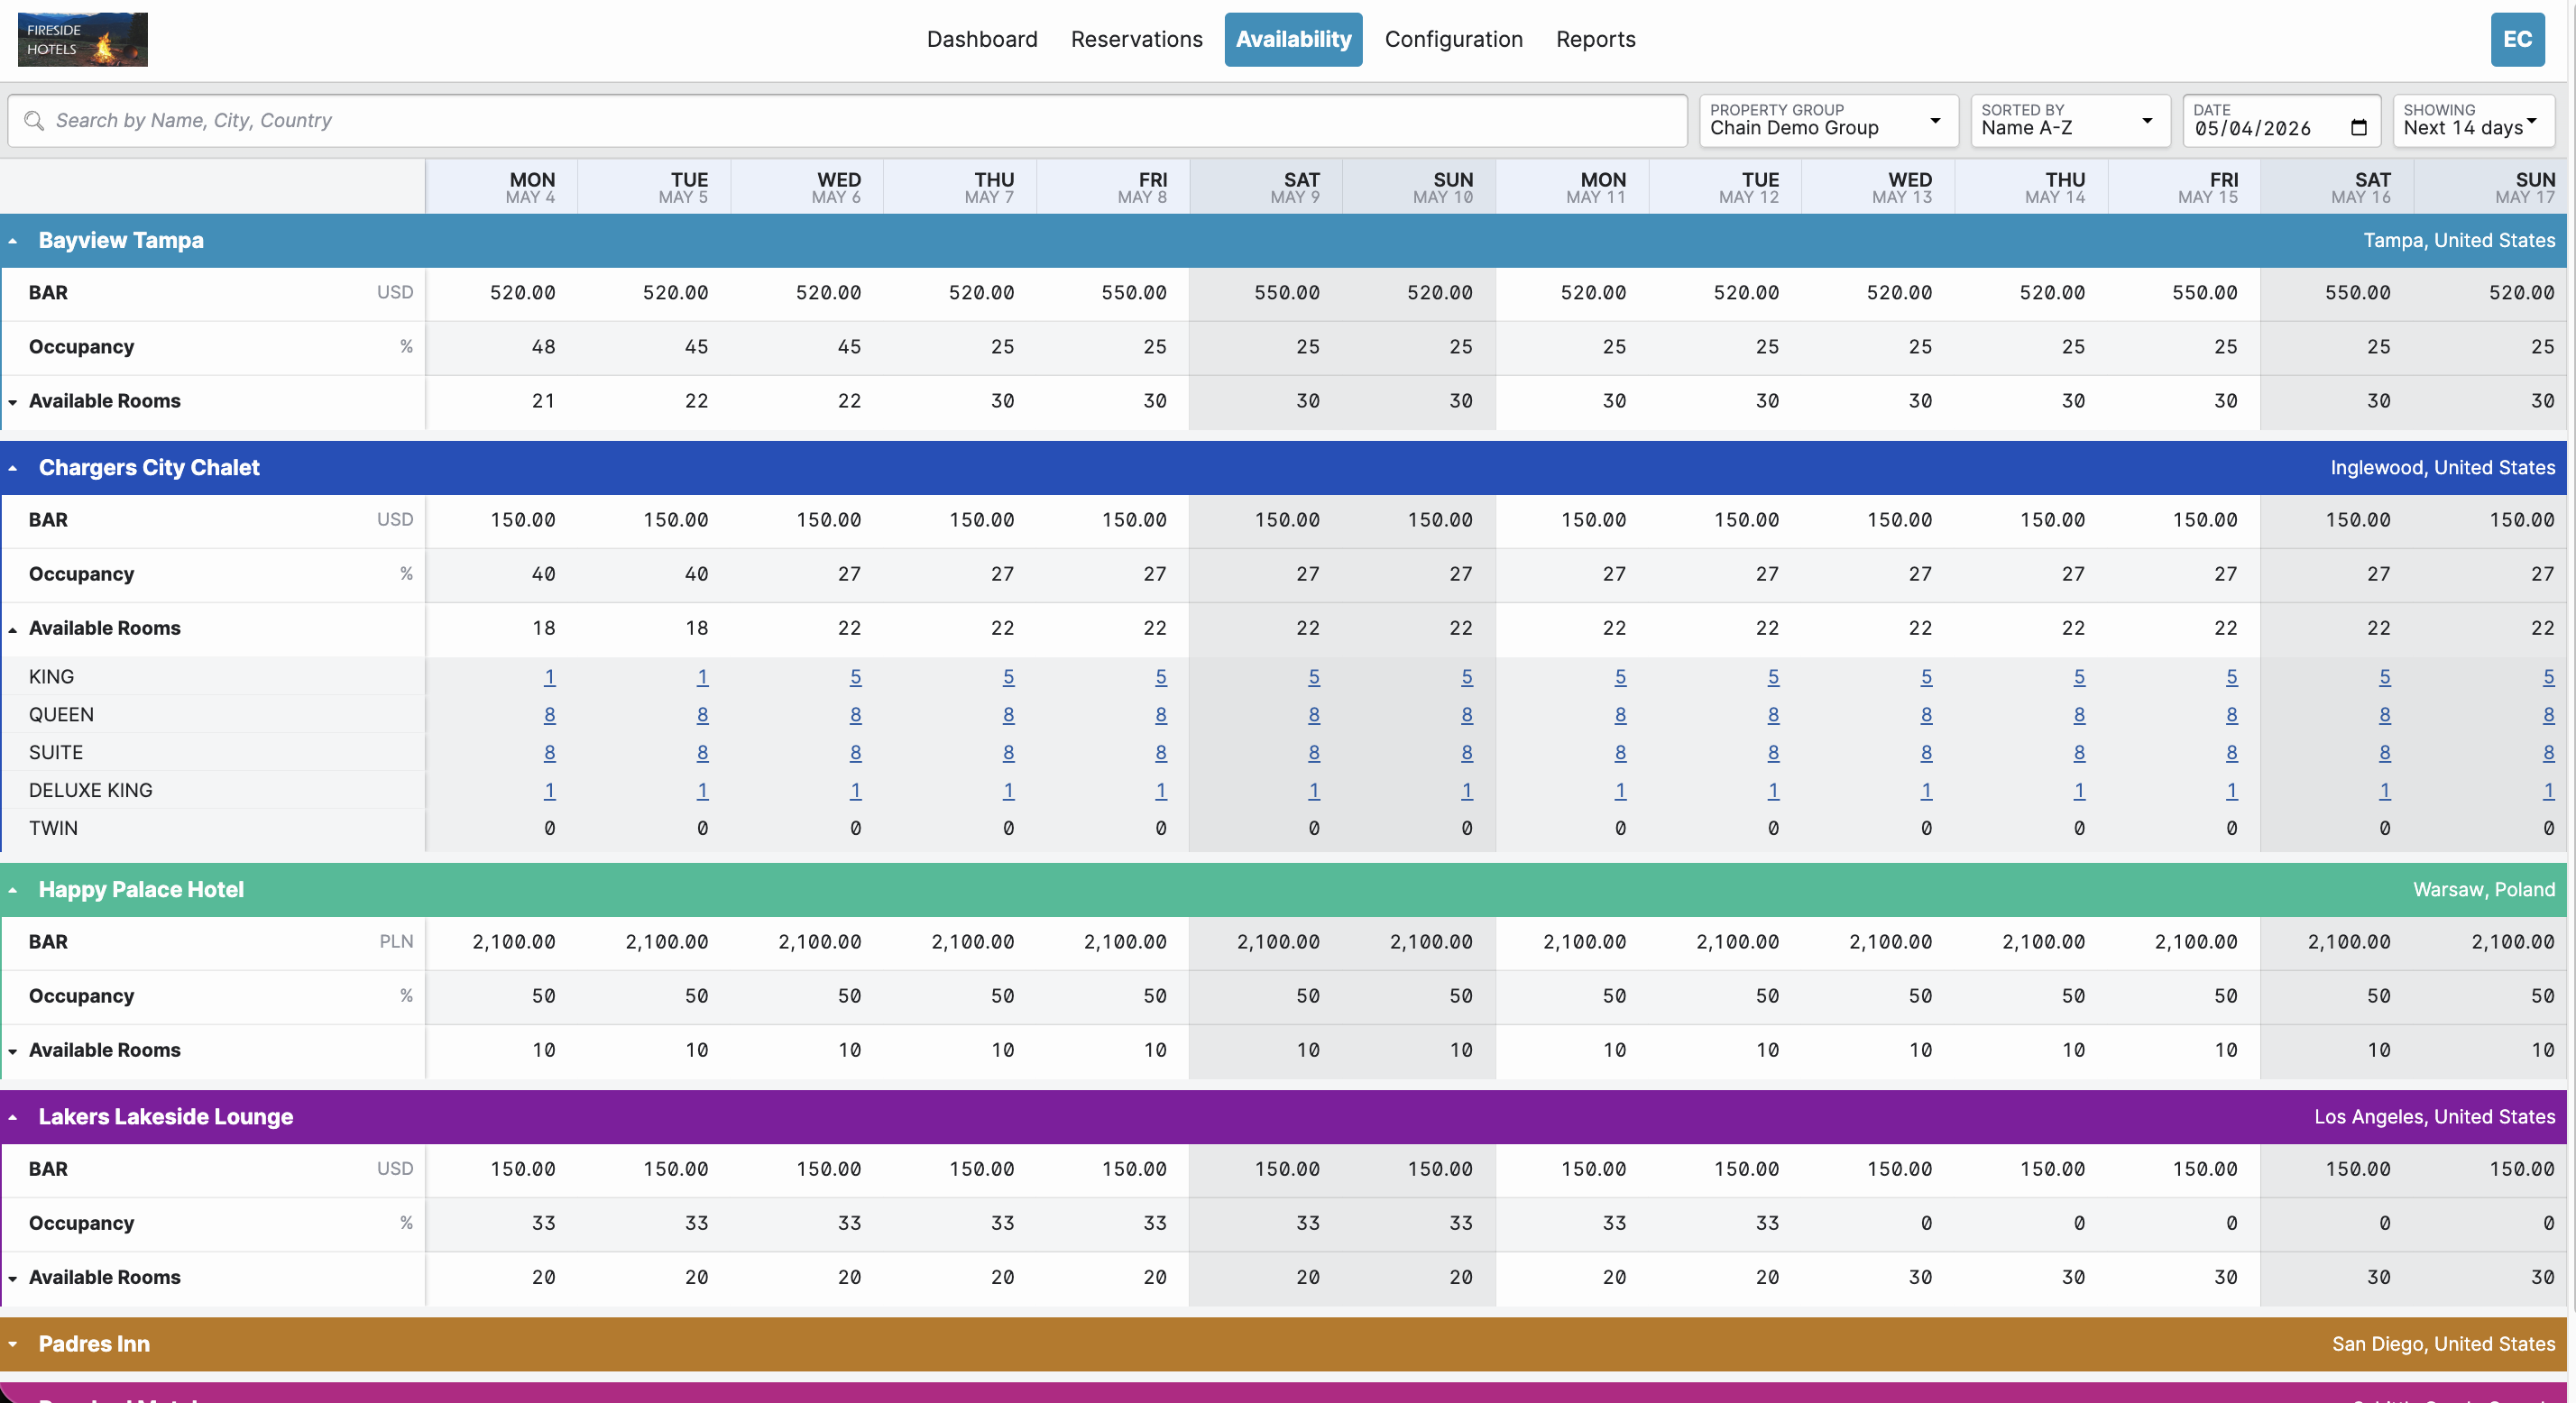Click KING availability link for Thu May 14

click(2078, 677)
